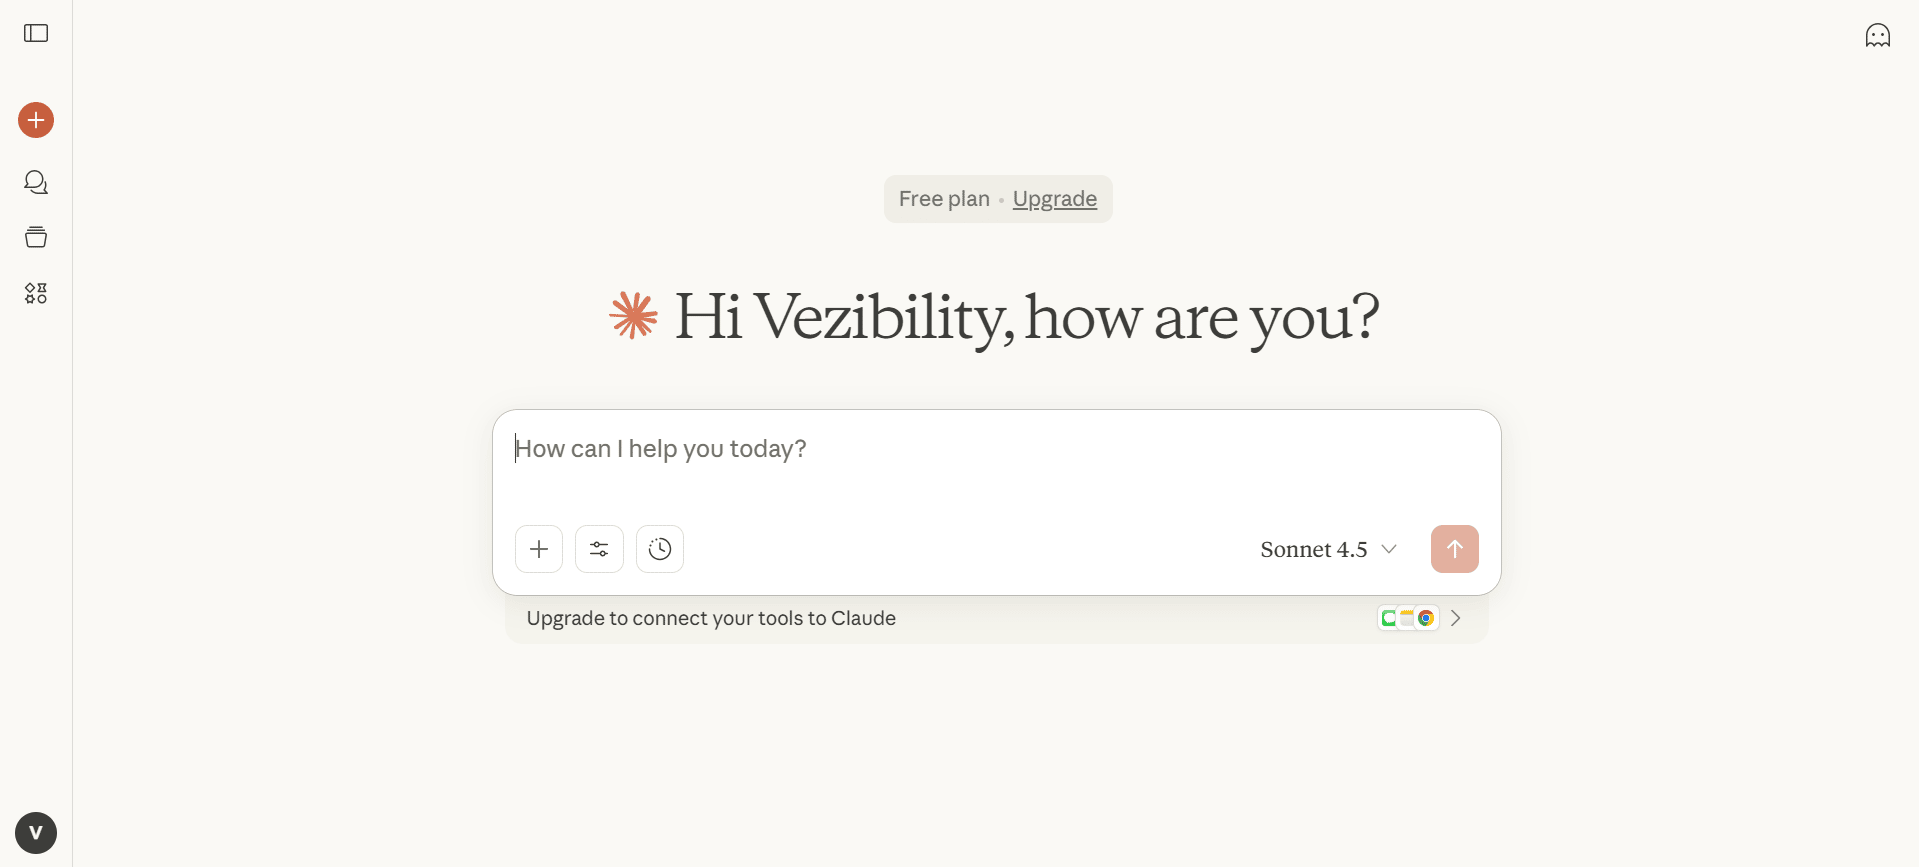This screenshot has height=867, width=1919.
Task: Enable incognito chat with the ghost icon
Action: coord(1877,36)
